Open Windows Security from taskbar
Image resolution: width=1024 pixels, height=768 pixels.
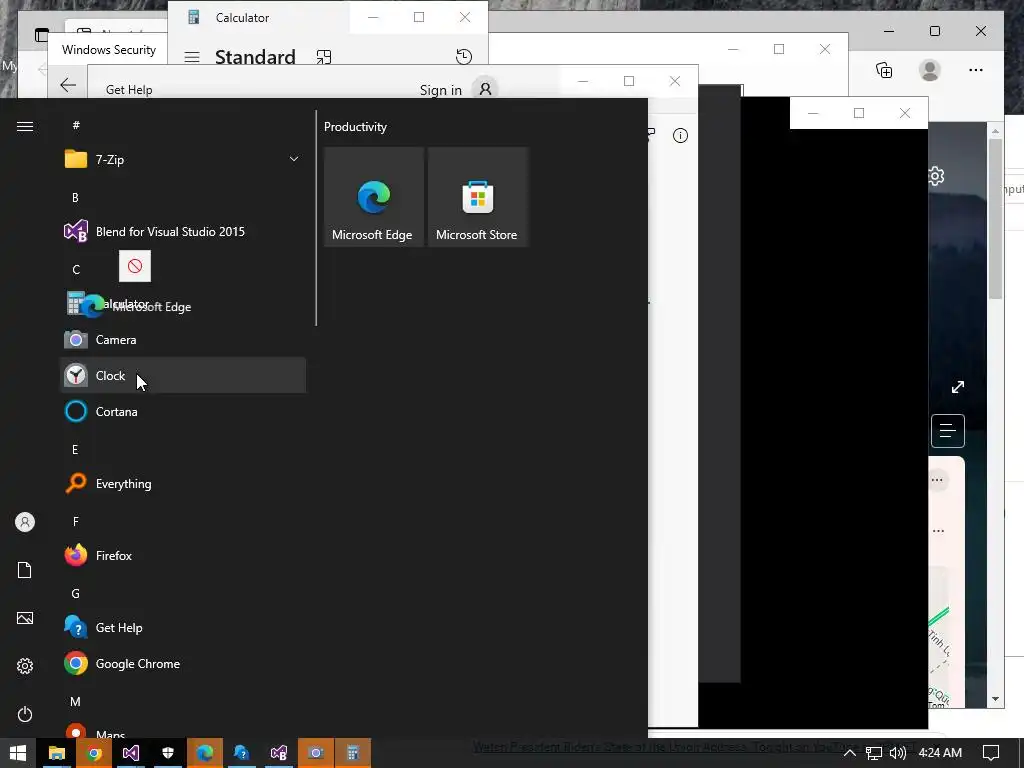click(168, 753)
